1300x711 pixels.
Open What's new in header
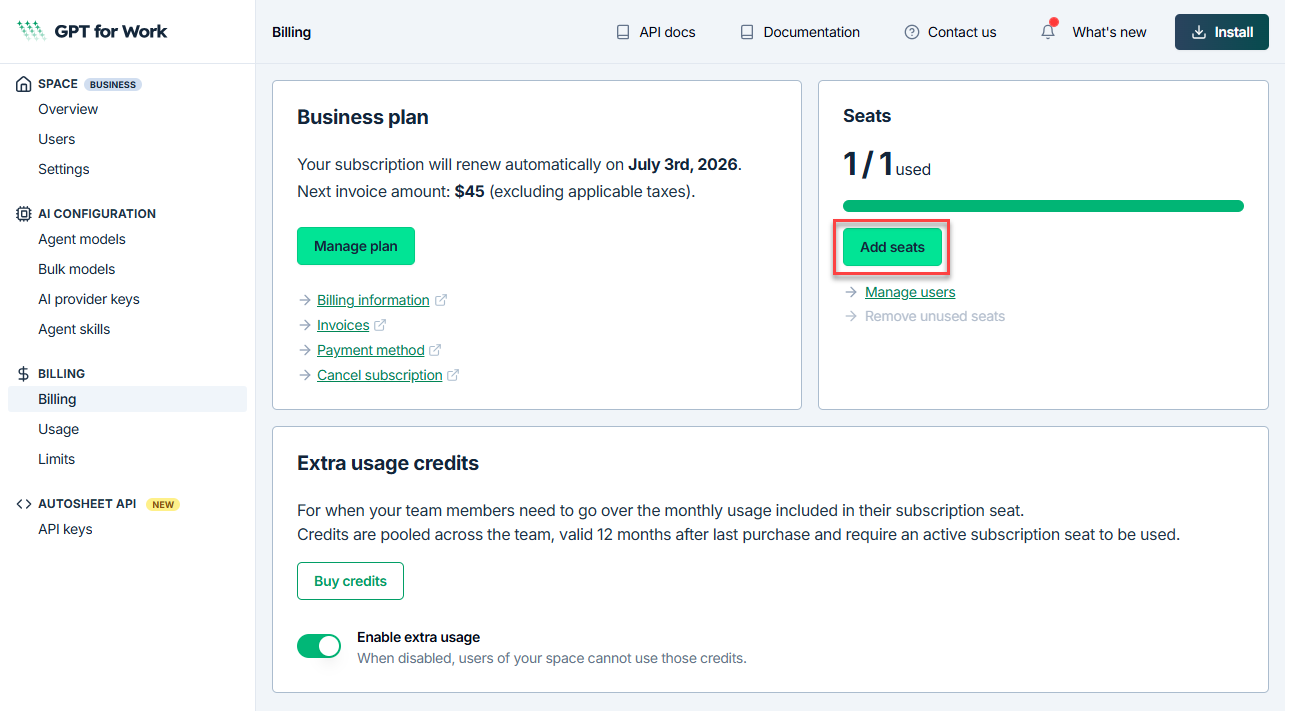(1109, 32)
